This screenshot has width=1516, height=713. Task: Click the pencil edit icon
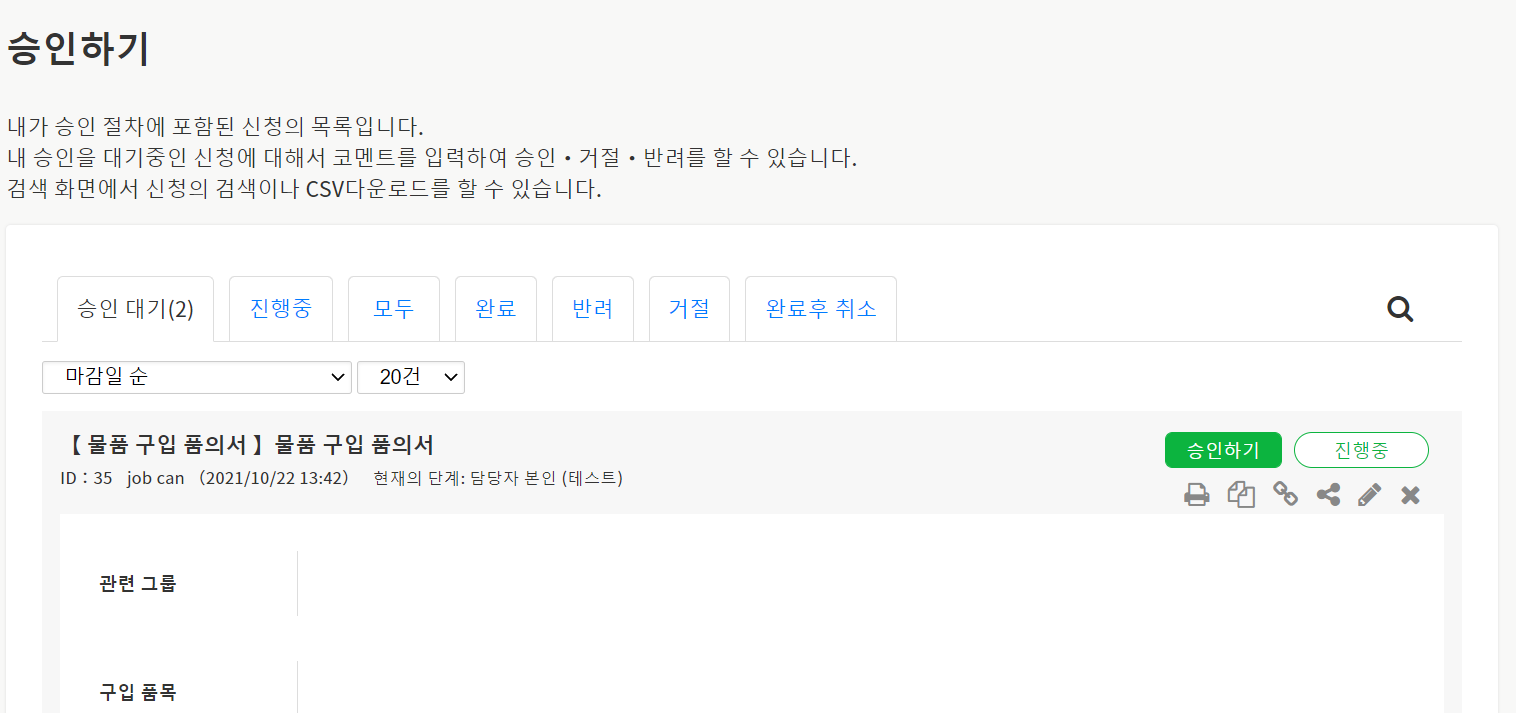(1370, 494)
